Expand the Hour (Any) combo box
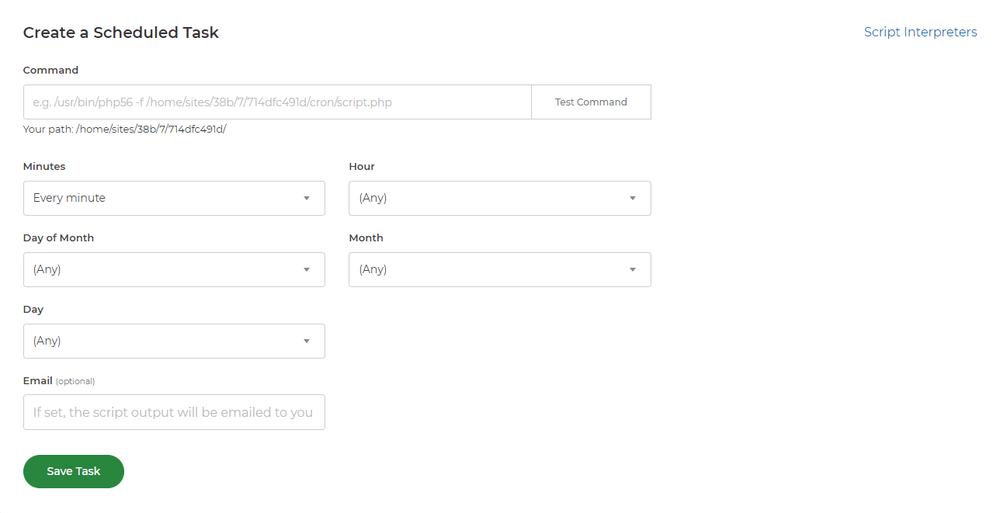The width and height of the screenshot is (1000, 513). point(500,198)
